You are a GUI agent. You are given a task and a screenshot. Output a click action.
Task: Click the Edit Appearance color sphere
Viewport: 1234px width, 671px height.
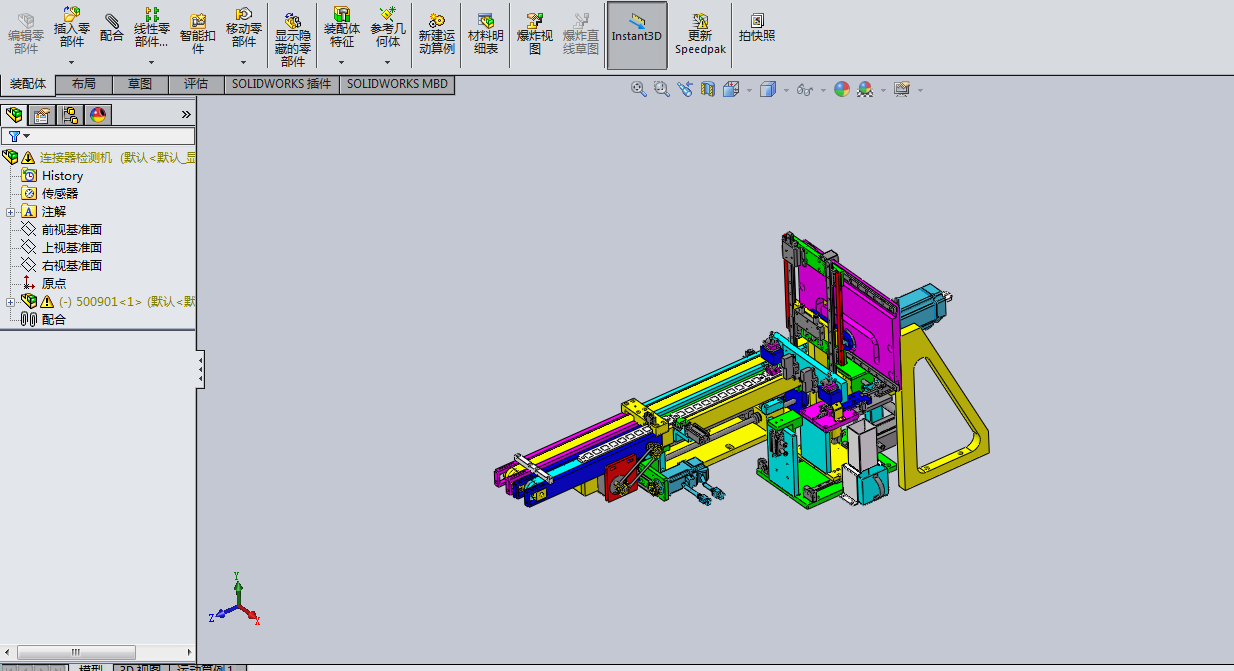tap(842, 89)
